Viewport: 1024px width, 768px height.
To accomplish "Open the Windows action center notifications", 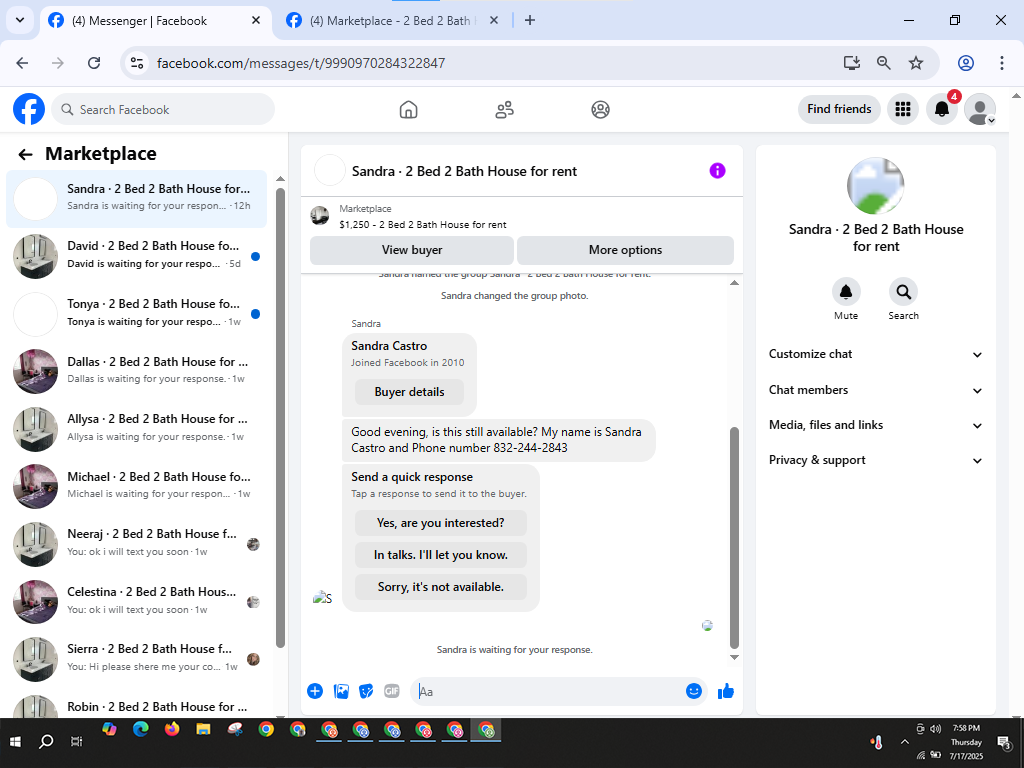I will (x=1004, y=742).
